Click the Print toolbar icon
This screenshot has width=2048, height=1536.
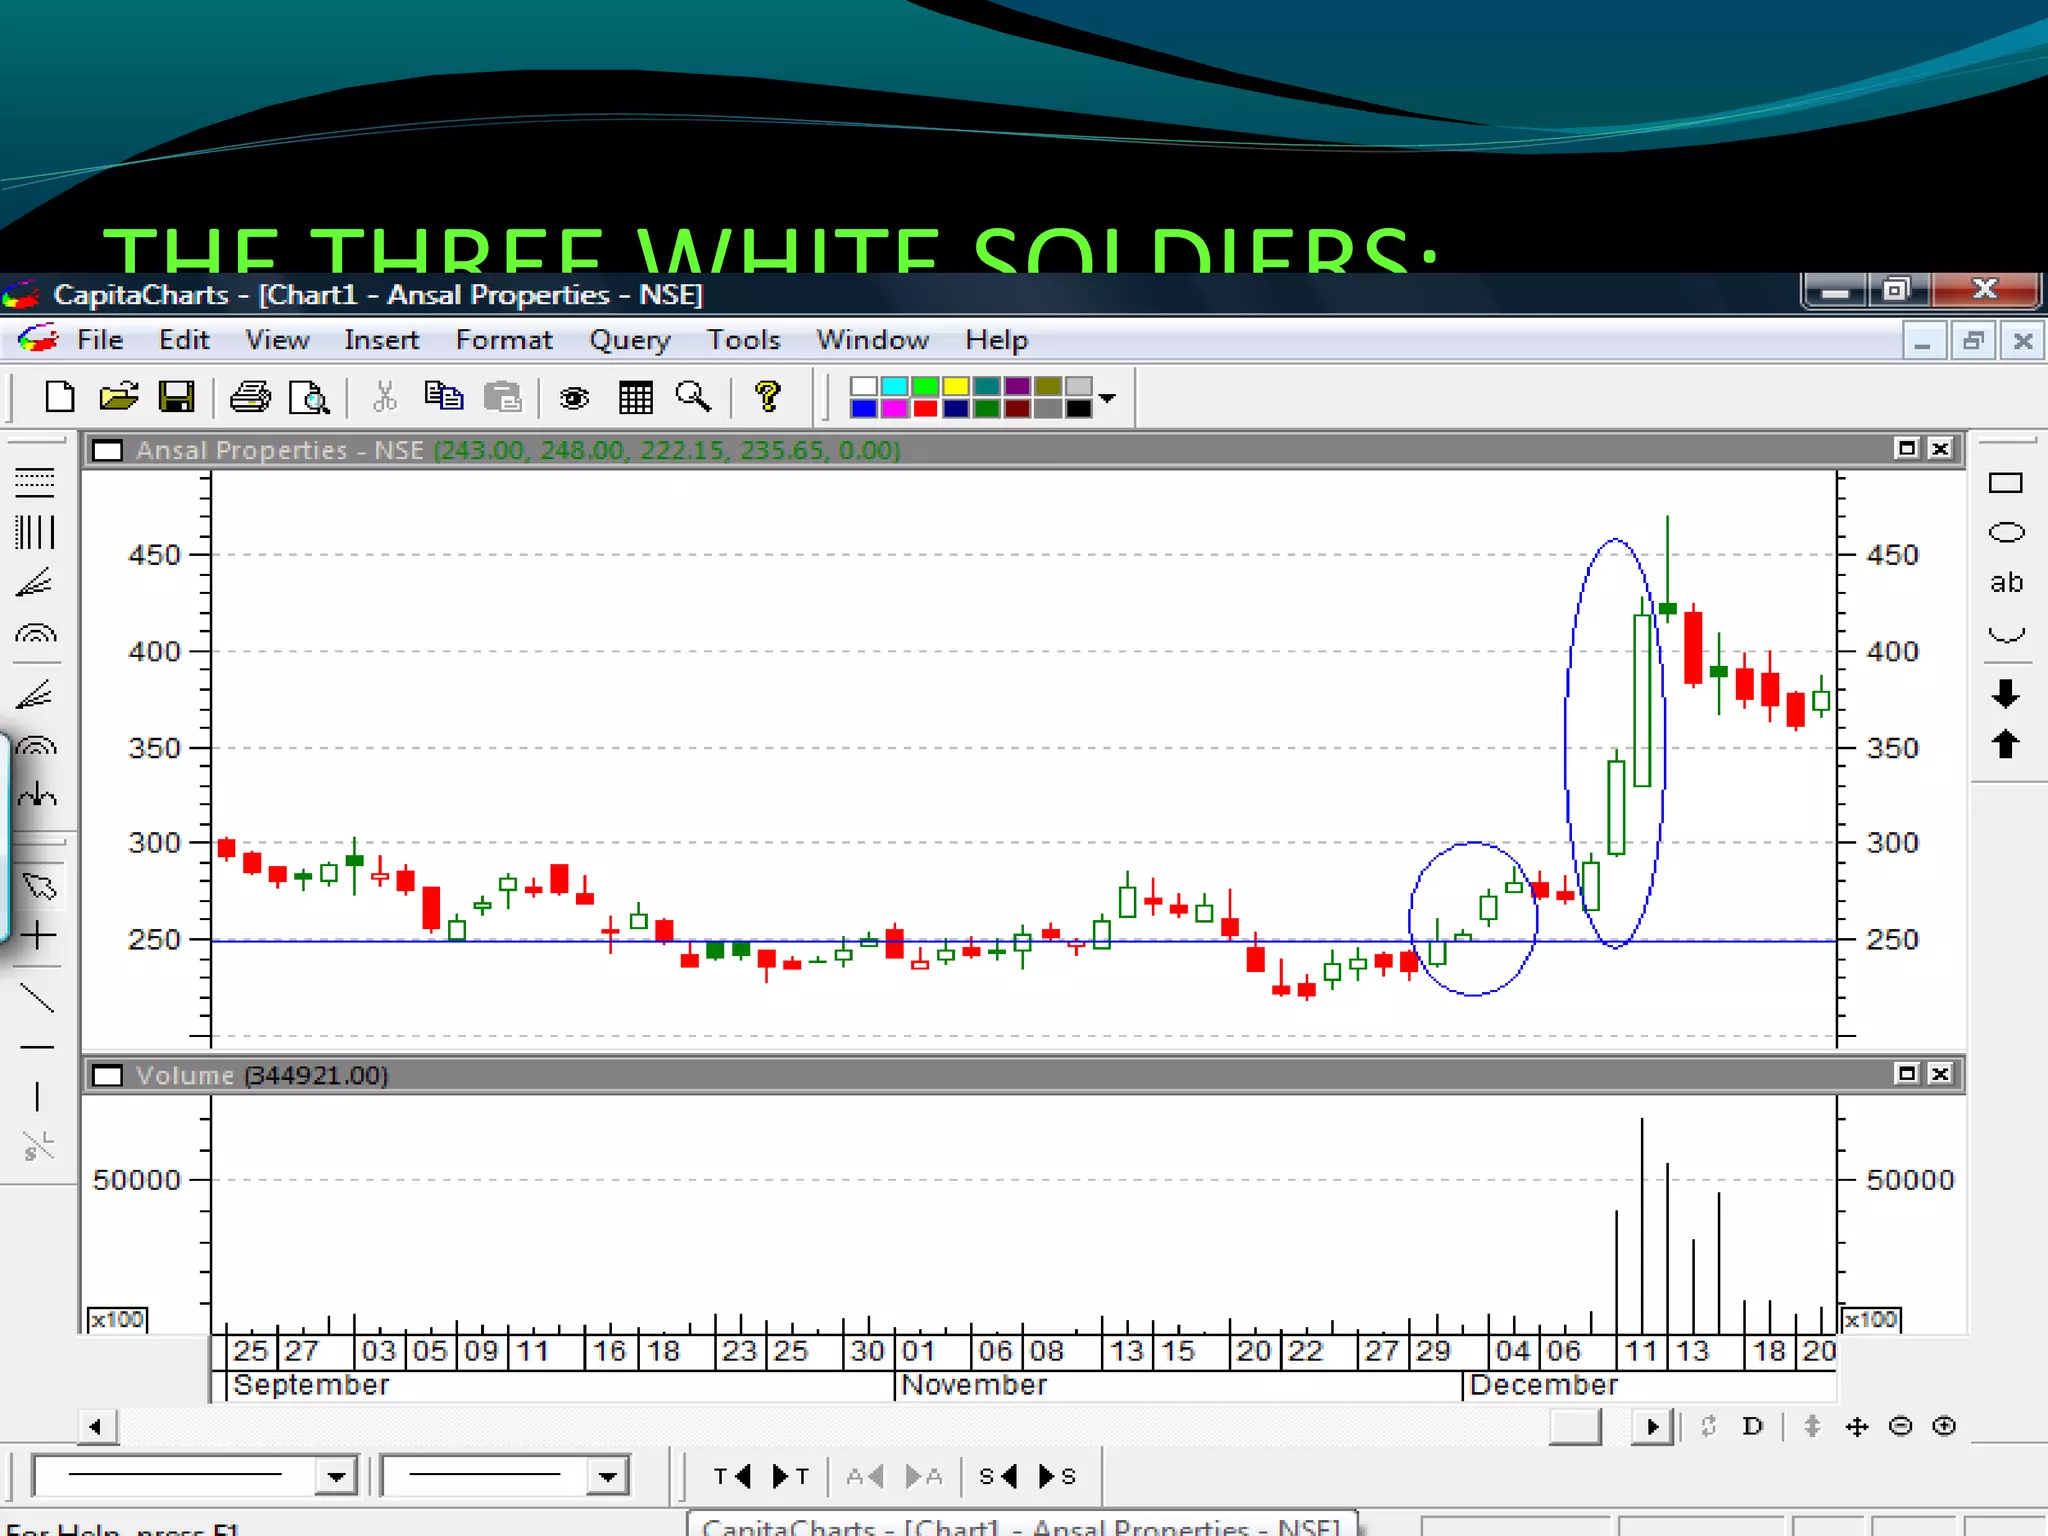click(x=250, y=398)
